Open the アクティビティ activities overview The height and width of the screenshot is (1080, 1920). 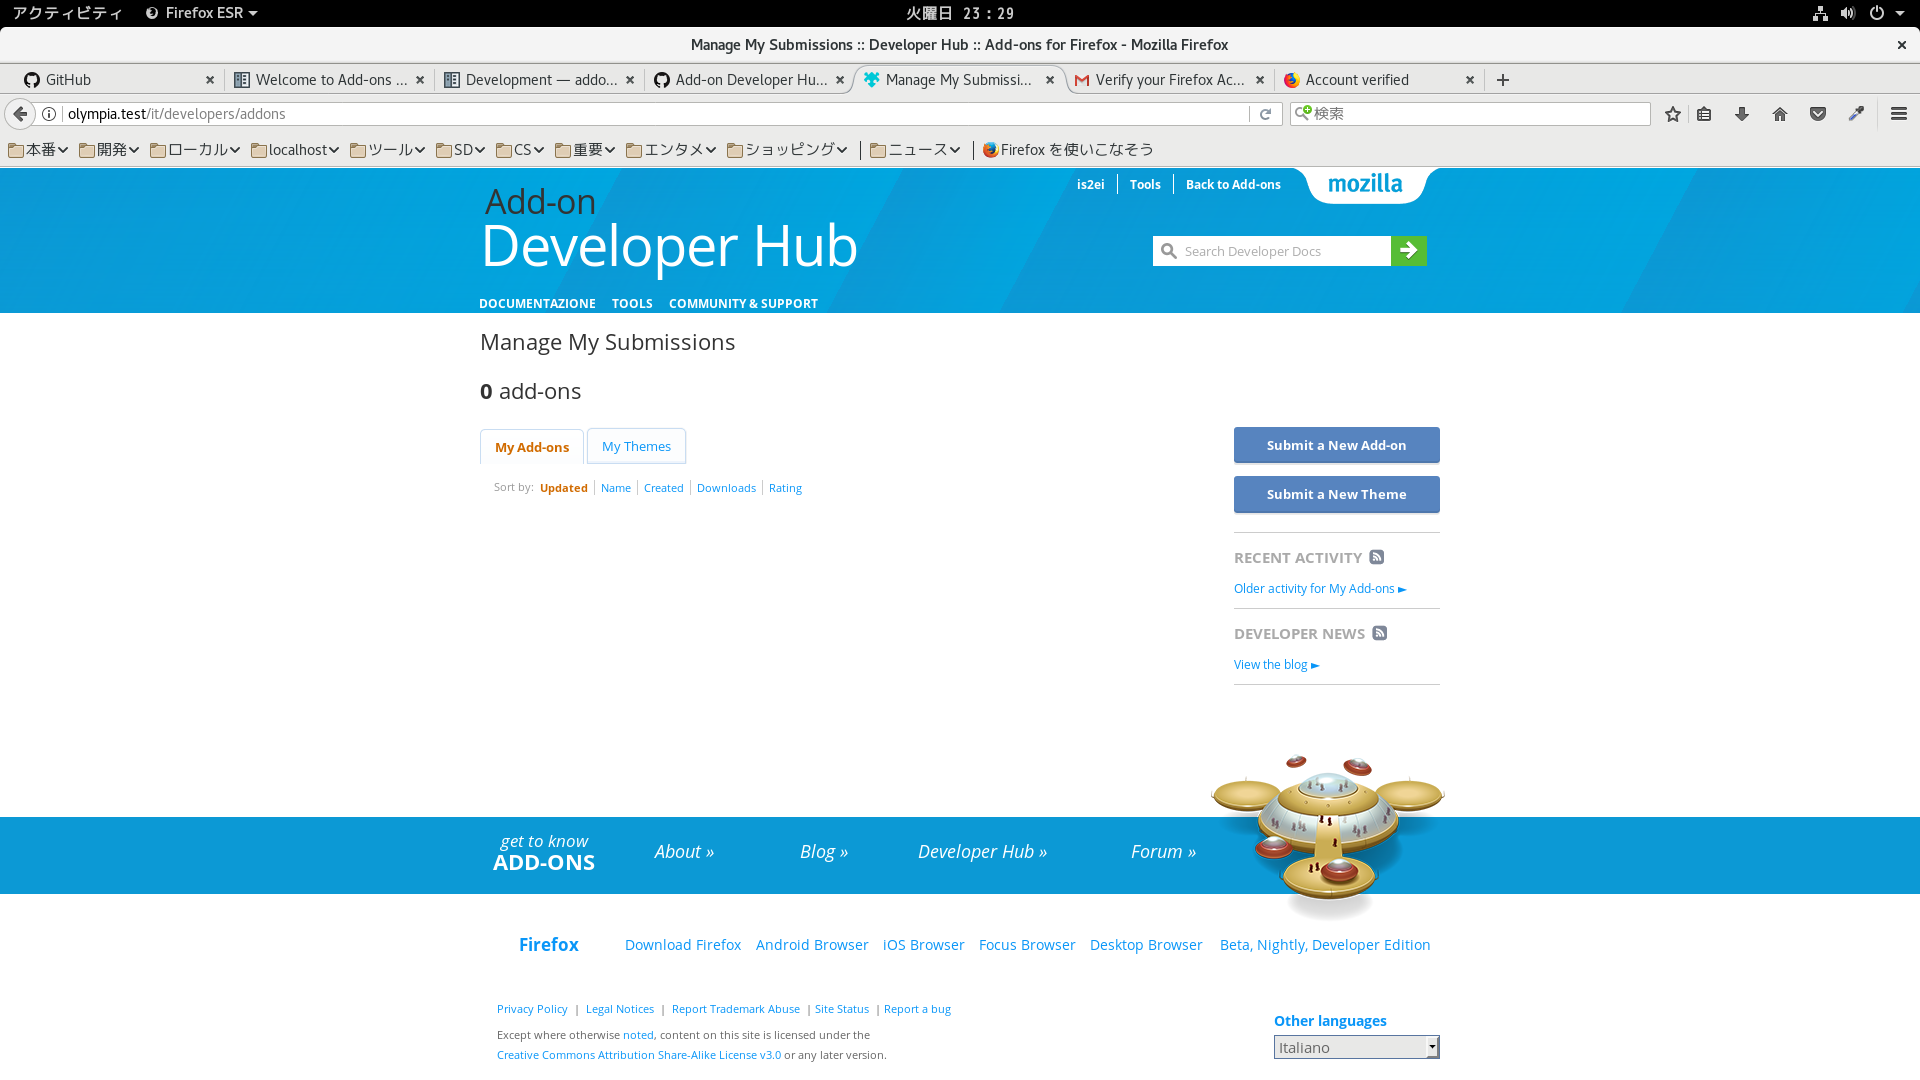click(67, 13)
